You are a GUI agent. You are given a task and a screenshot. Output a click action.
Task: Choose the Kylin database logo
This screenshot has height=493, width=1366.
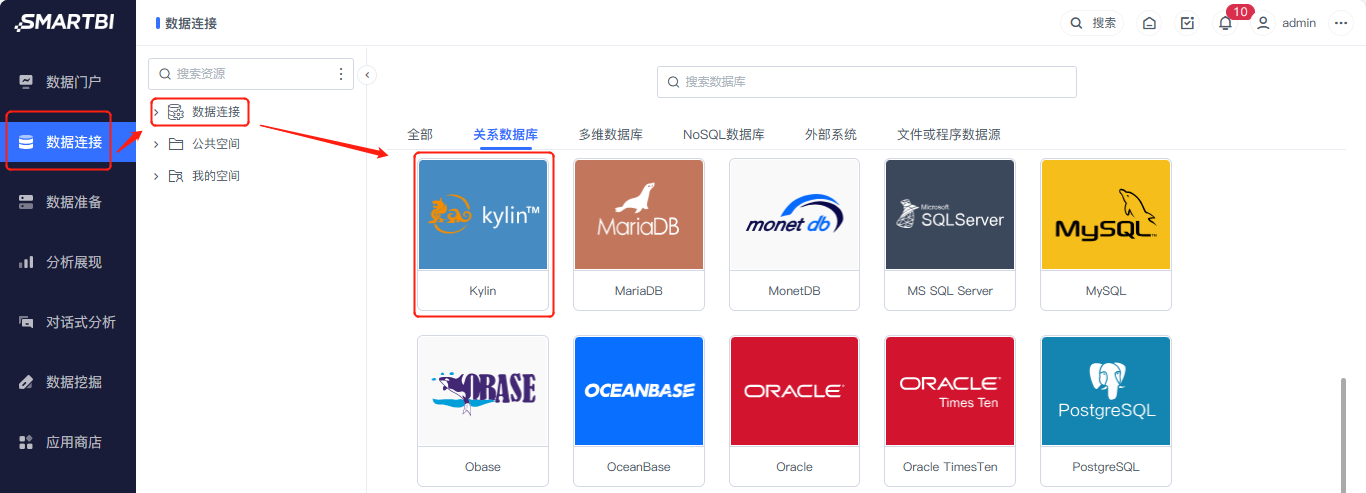483,214
